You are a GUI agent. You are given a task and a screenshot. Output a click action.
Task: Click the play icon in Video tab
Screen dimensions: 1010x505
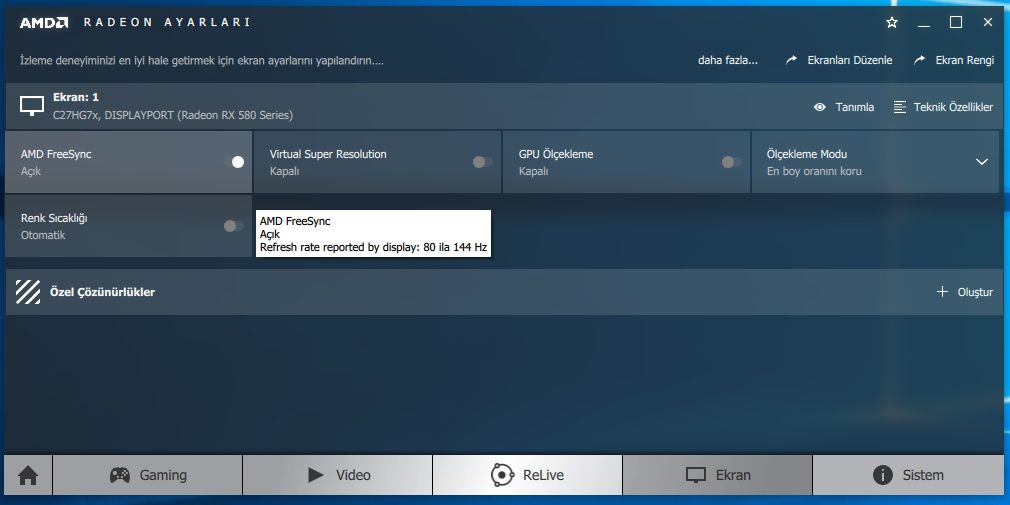(x=316, y=475)
